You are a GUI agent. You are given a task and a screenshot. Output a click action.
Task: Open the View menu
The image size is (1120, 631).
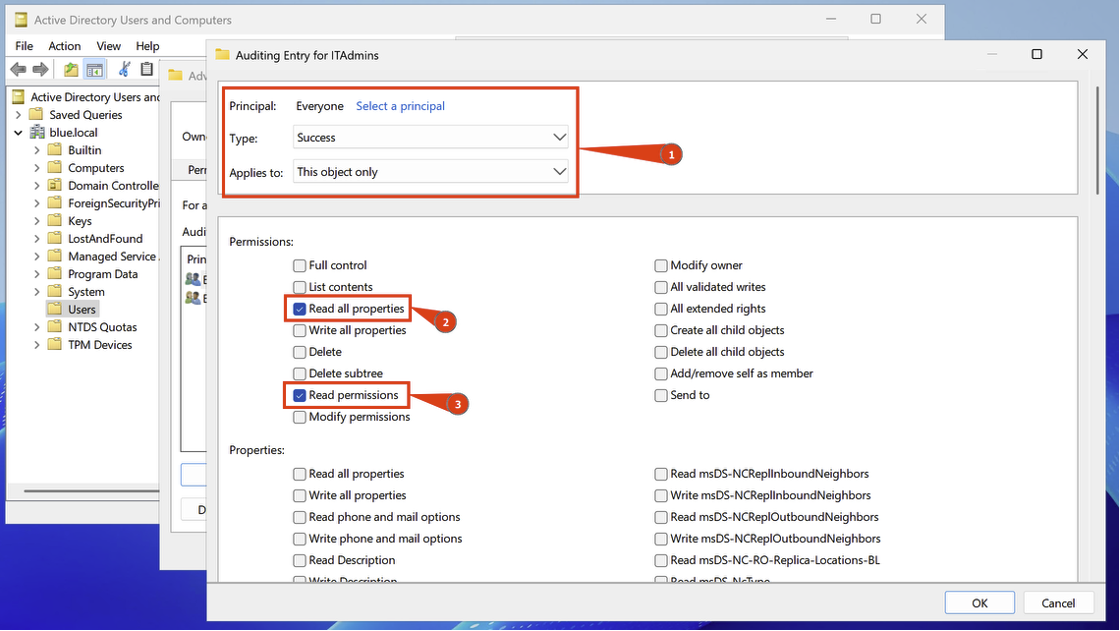[108, 46]
